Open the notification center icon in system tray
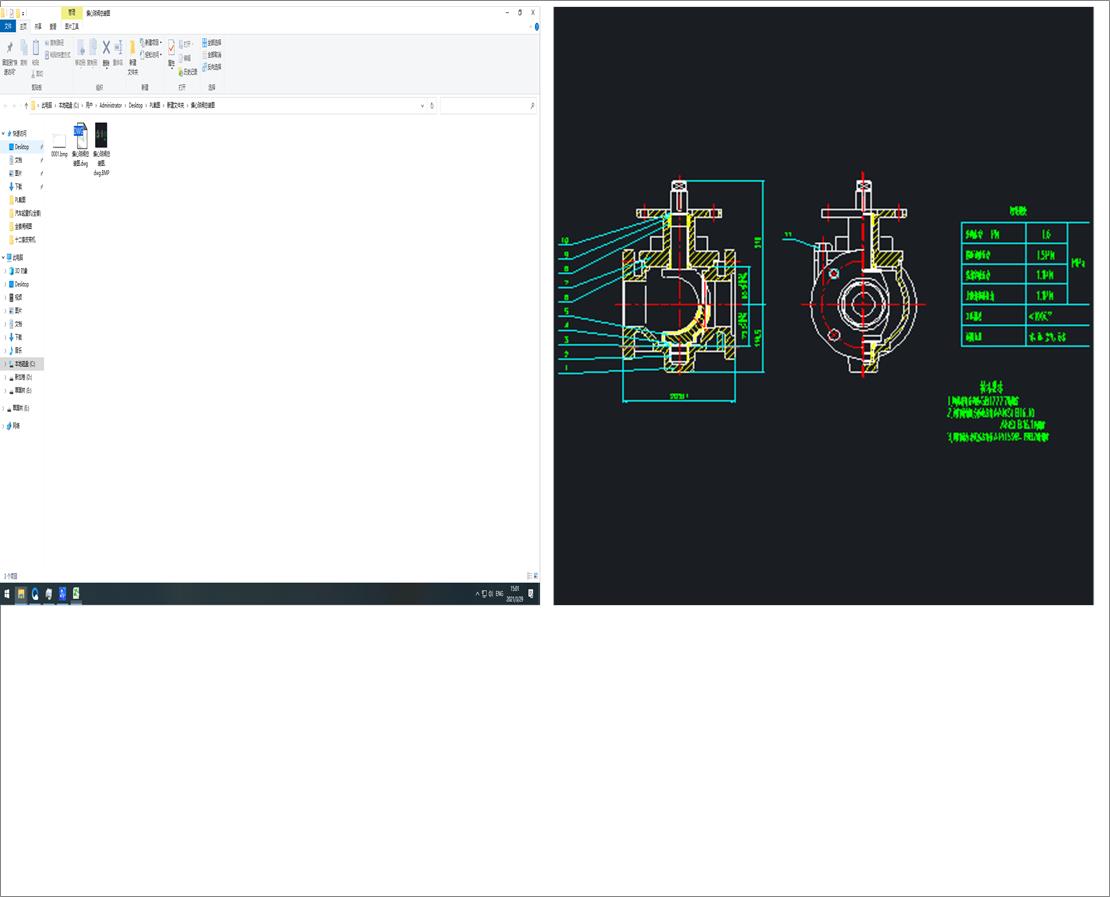Viewport: 1110px width, 897px height. (x=531, y=594)
